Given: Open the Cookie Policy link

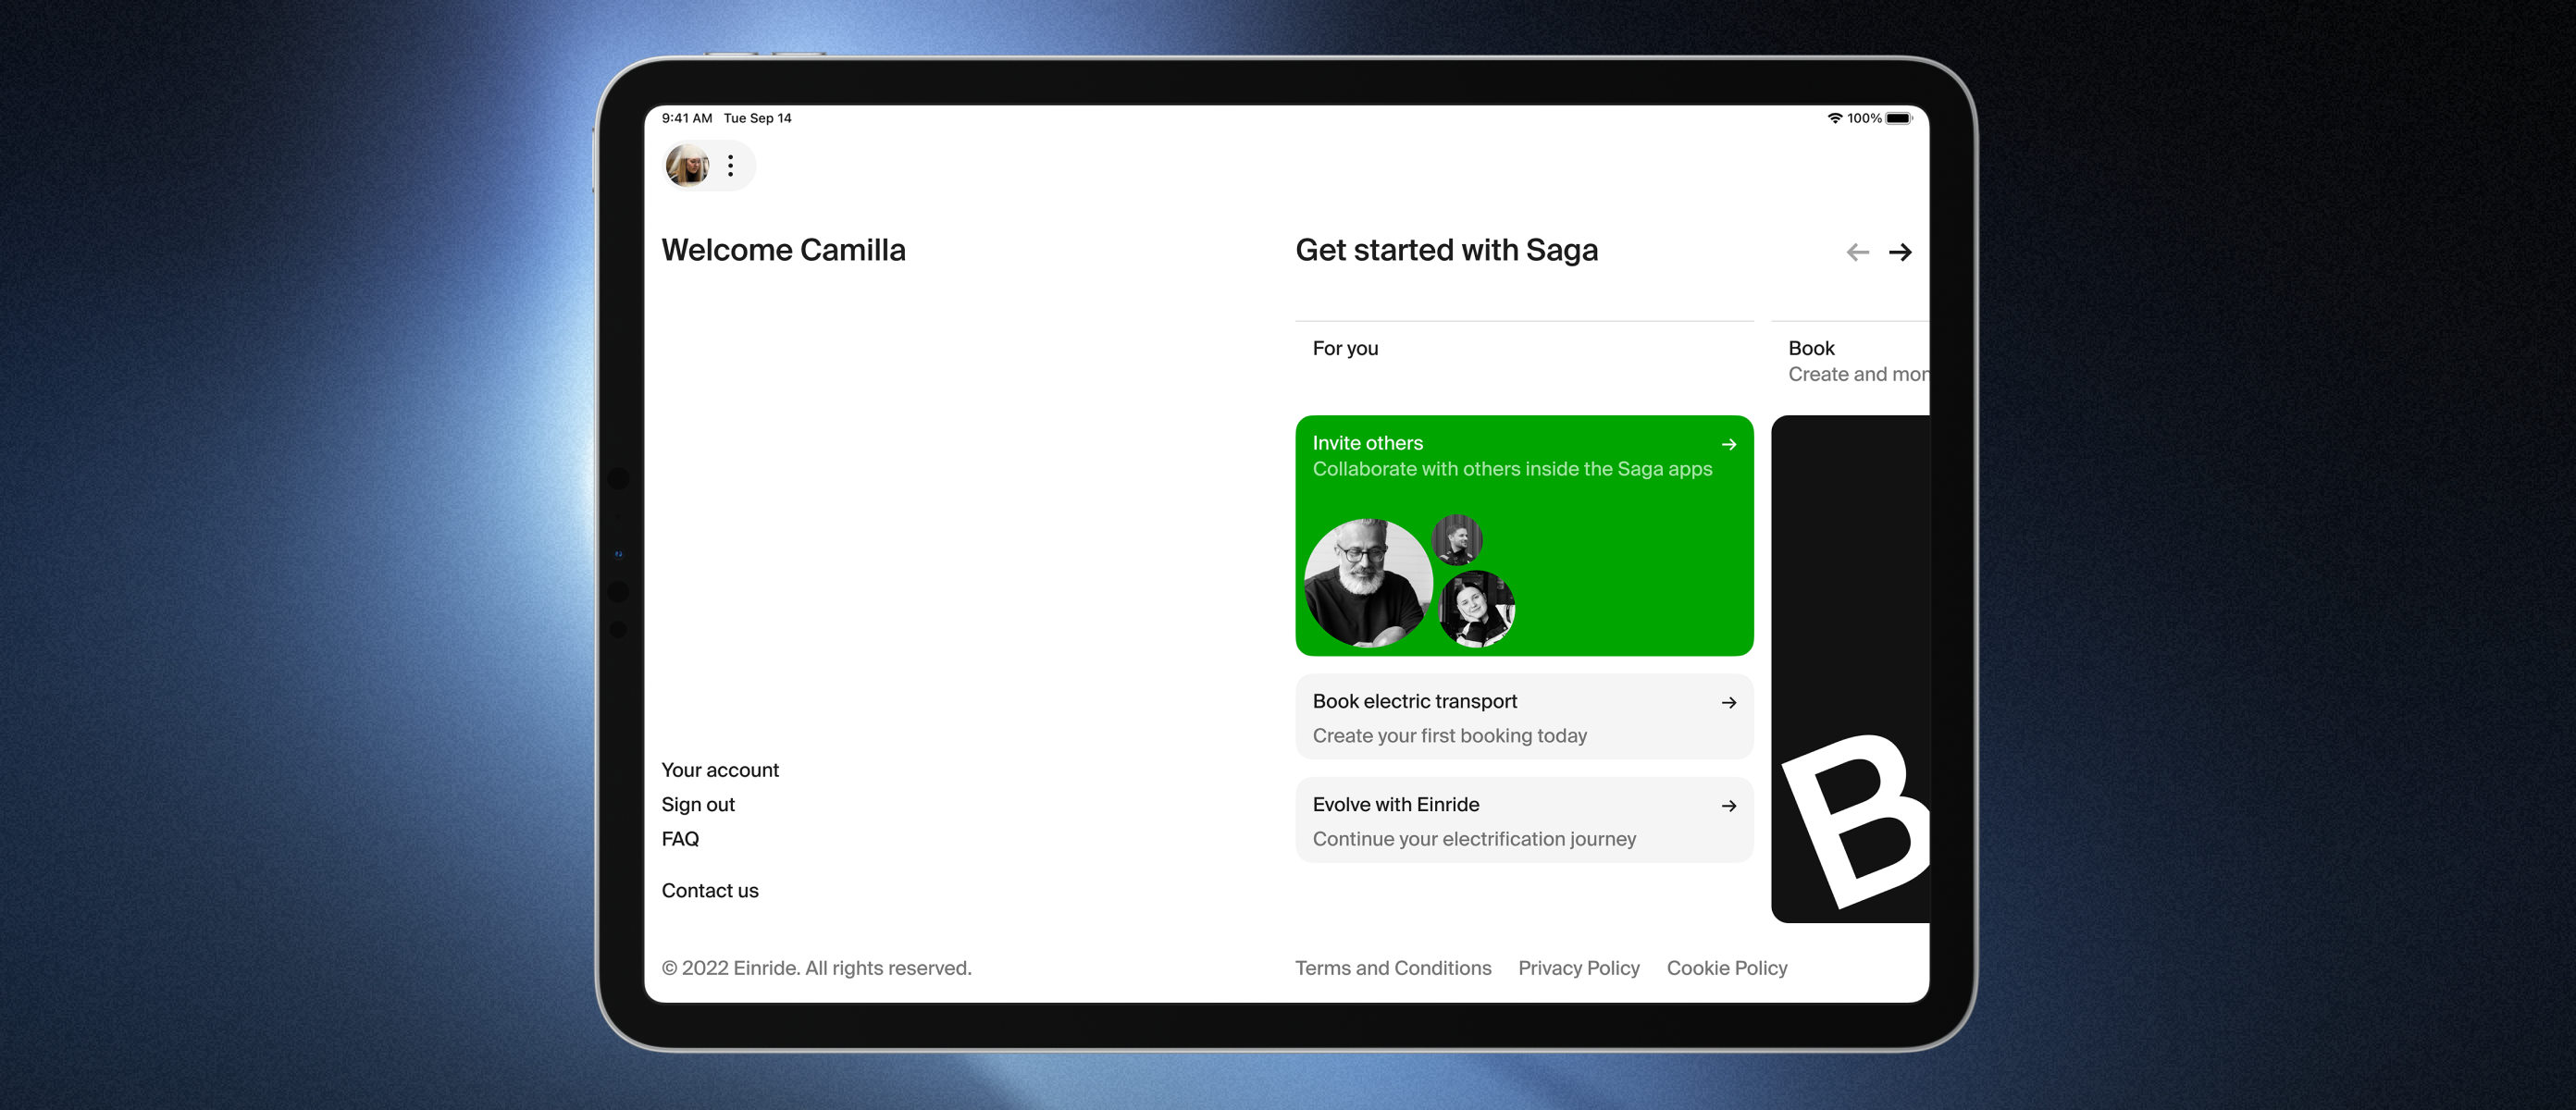Looking at the screenshot, I should [x=1727, y=968].
